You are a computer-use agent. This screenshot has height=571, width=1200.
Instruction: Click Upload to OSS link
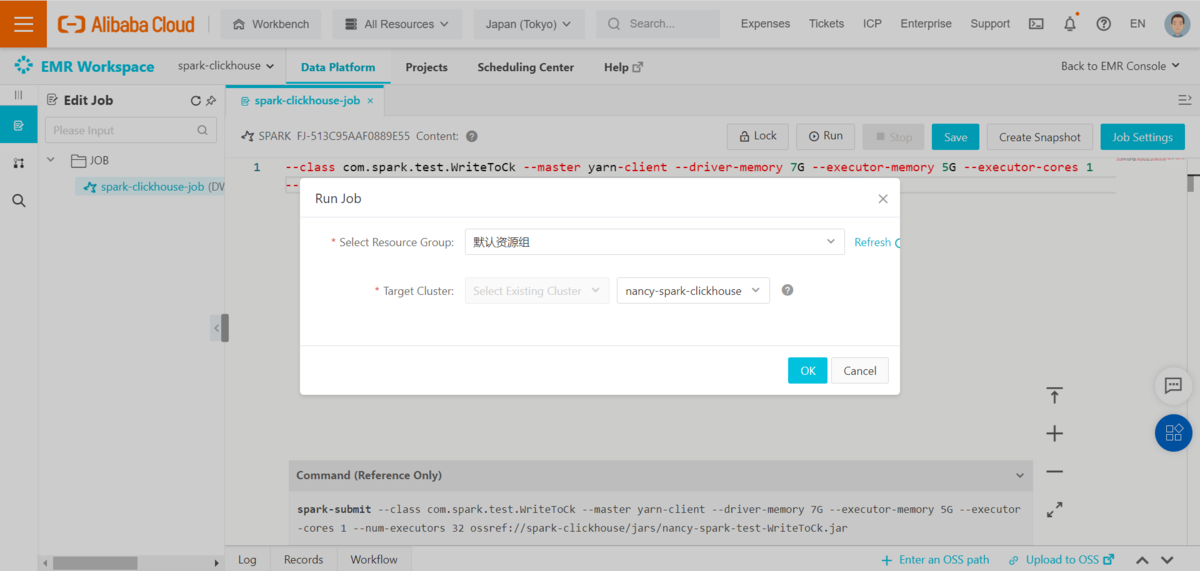tap(1061, 560)
